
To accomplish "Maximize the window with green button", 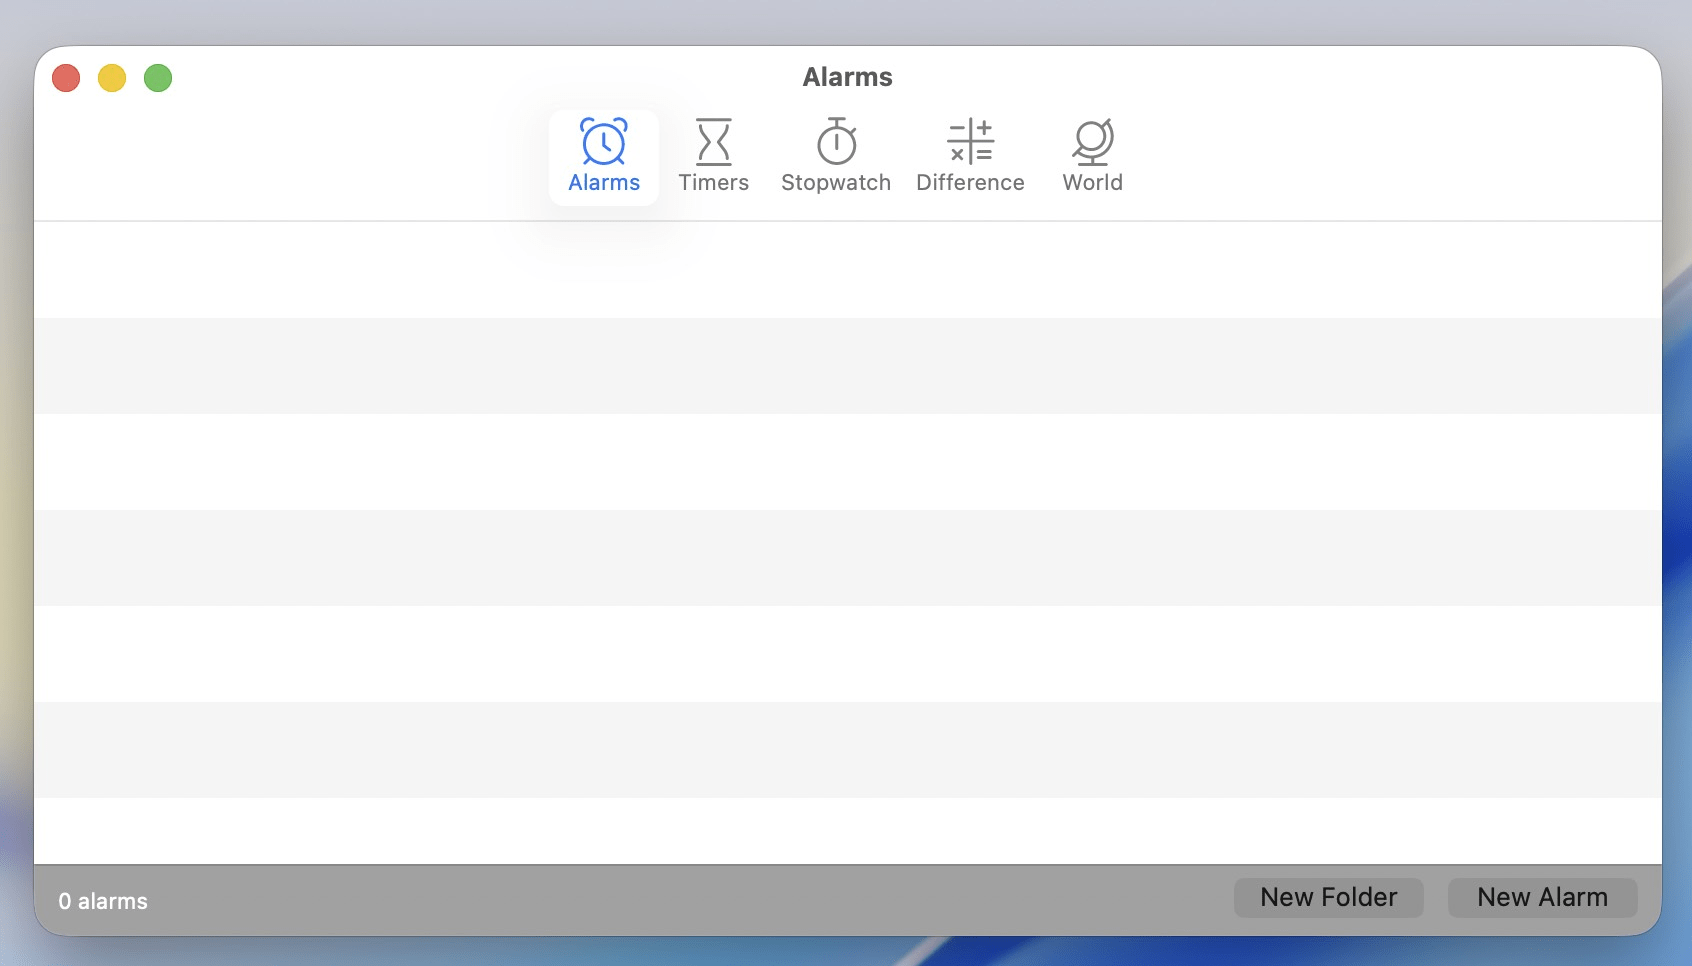I will pos(158,78).
